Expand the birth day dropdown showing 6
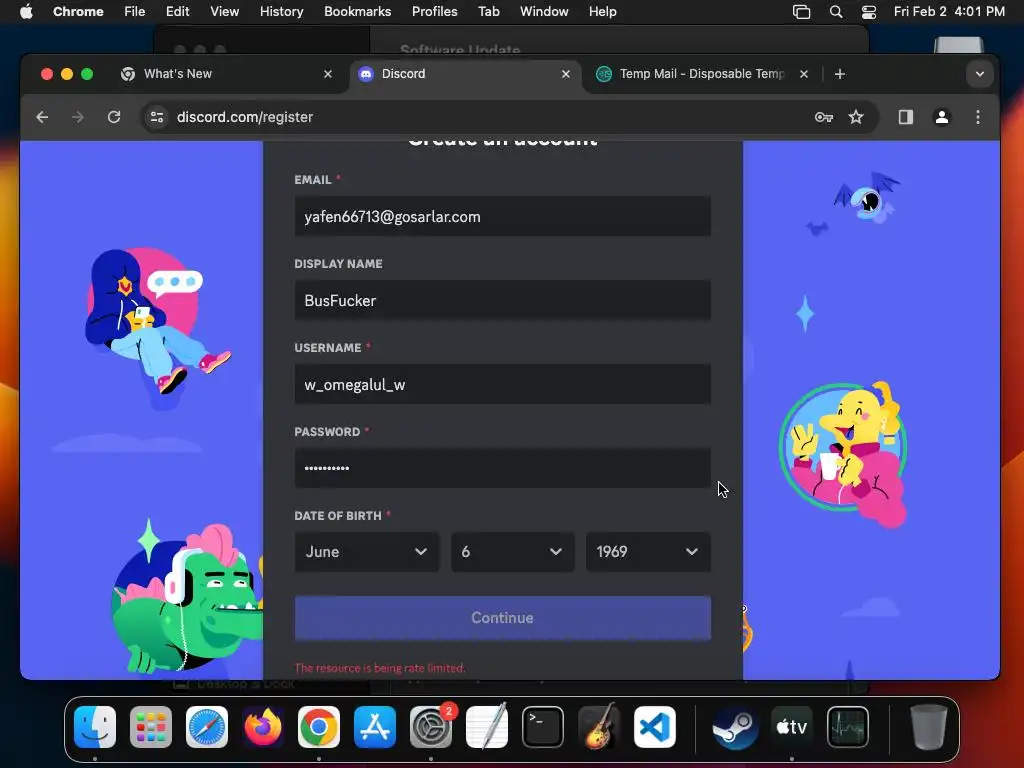The width and height of the screenshot is (1024, 768). 513,552
